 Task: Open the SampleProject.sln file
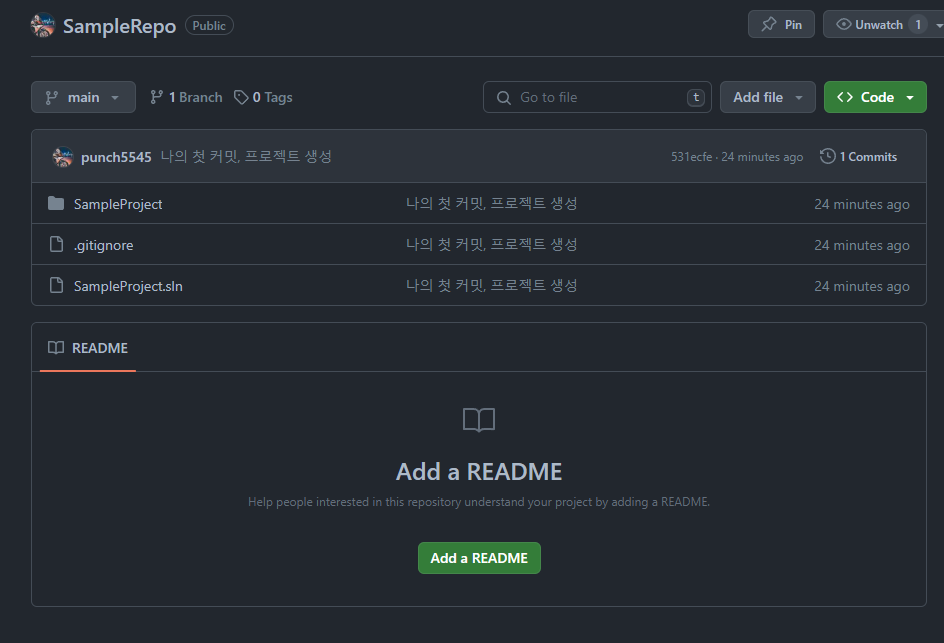[x=128, y=286]
